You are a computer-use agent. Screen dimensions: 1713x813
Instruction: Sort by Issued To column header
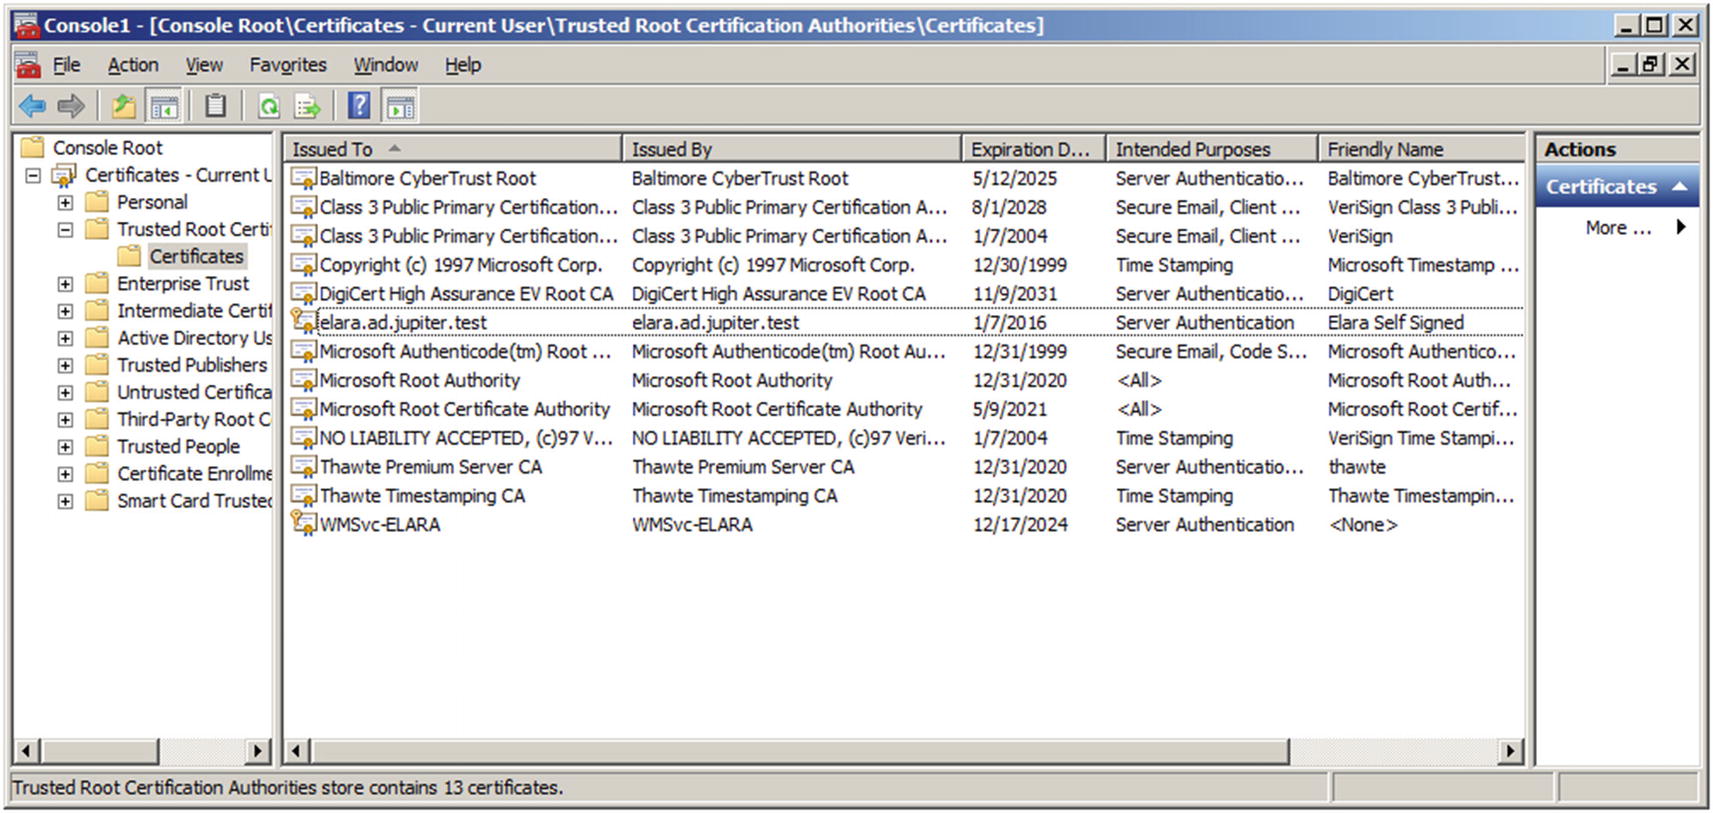453,149
